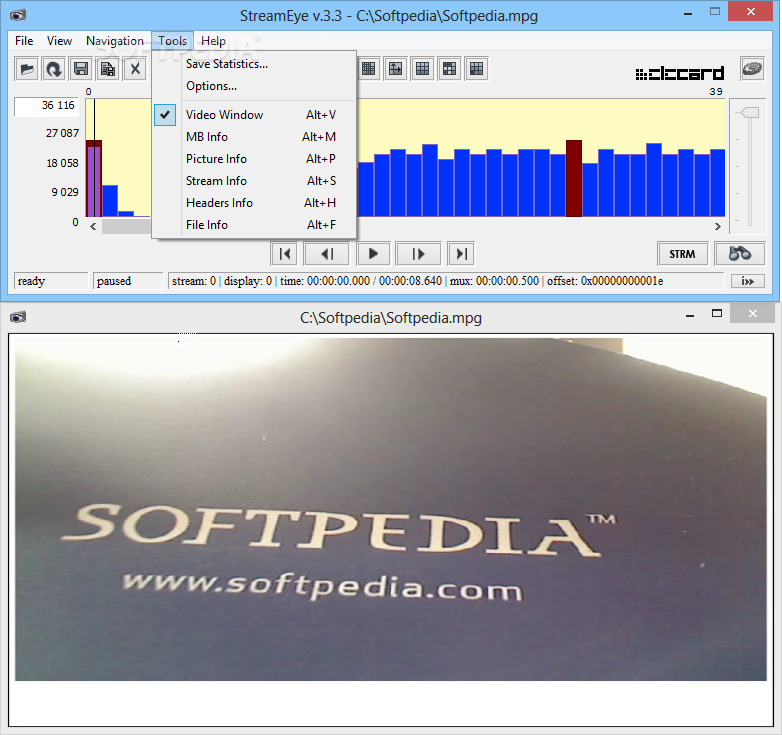Open Options... in the Tools menu

254,86
